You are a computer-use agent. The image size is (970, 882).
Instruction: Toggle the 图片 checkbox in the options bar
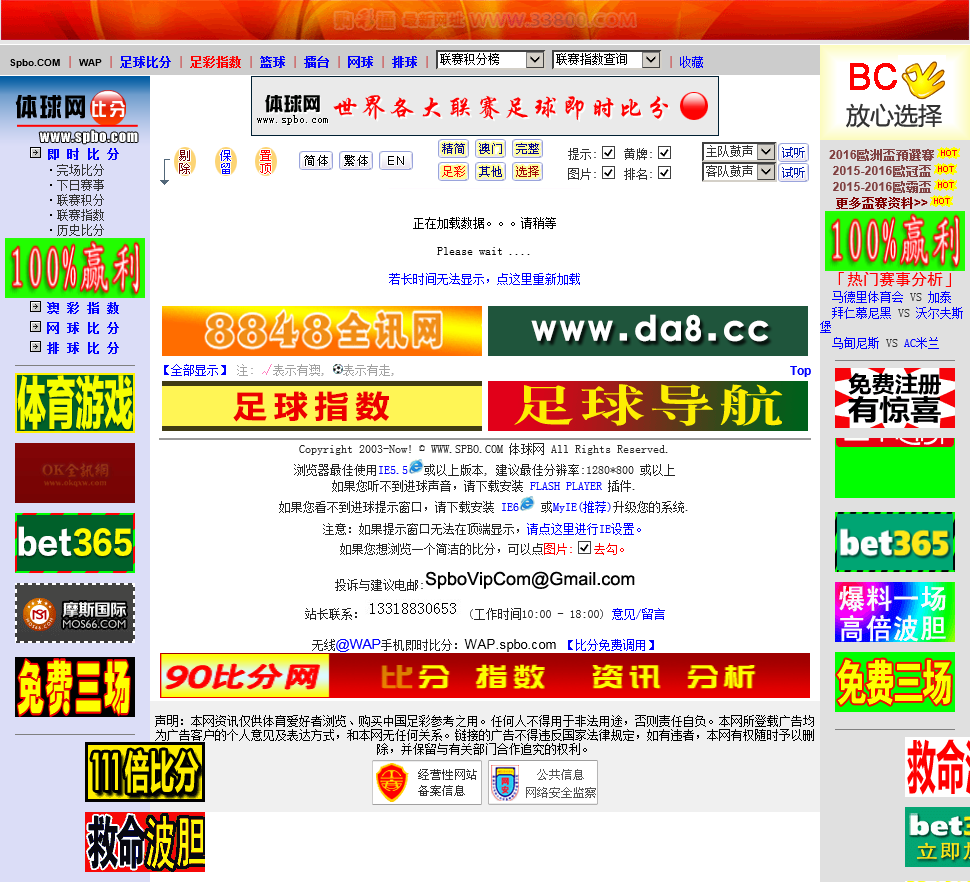(608, 172)
